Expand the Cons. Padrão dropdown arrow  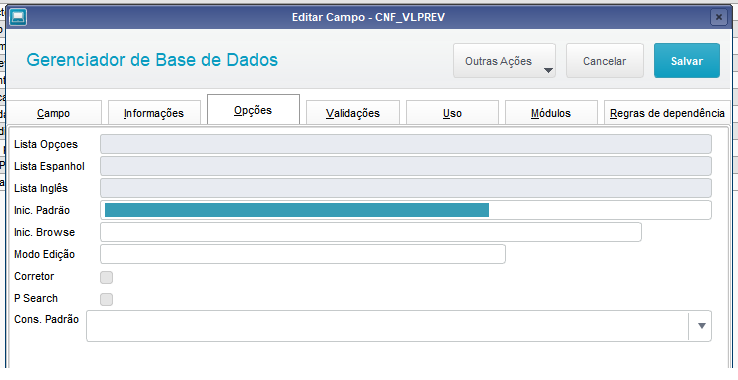point(701,326)
